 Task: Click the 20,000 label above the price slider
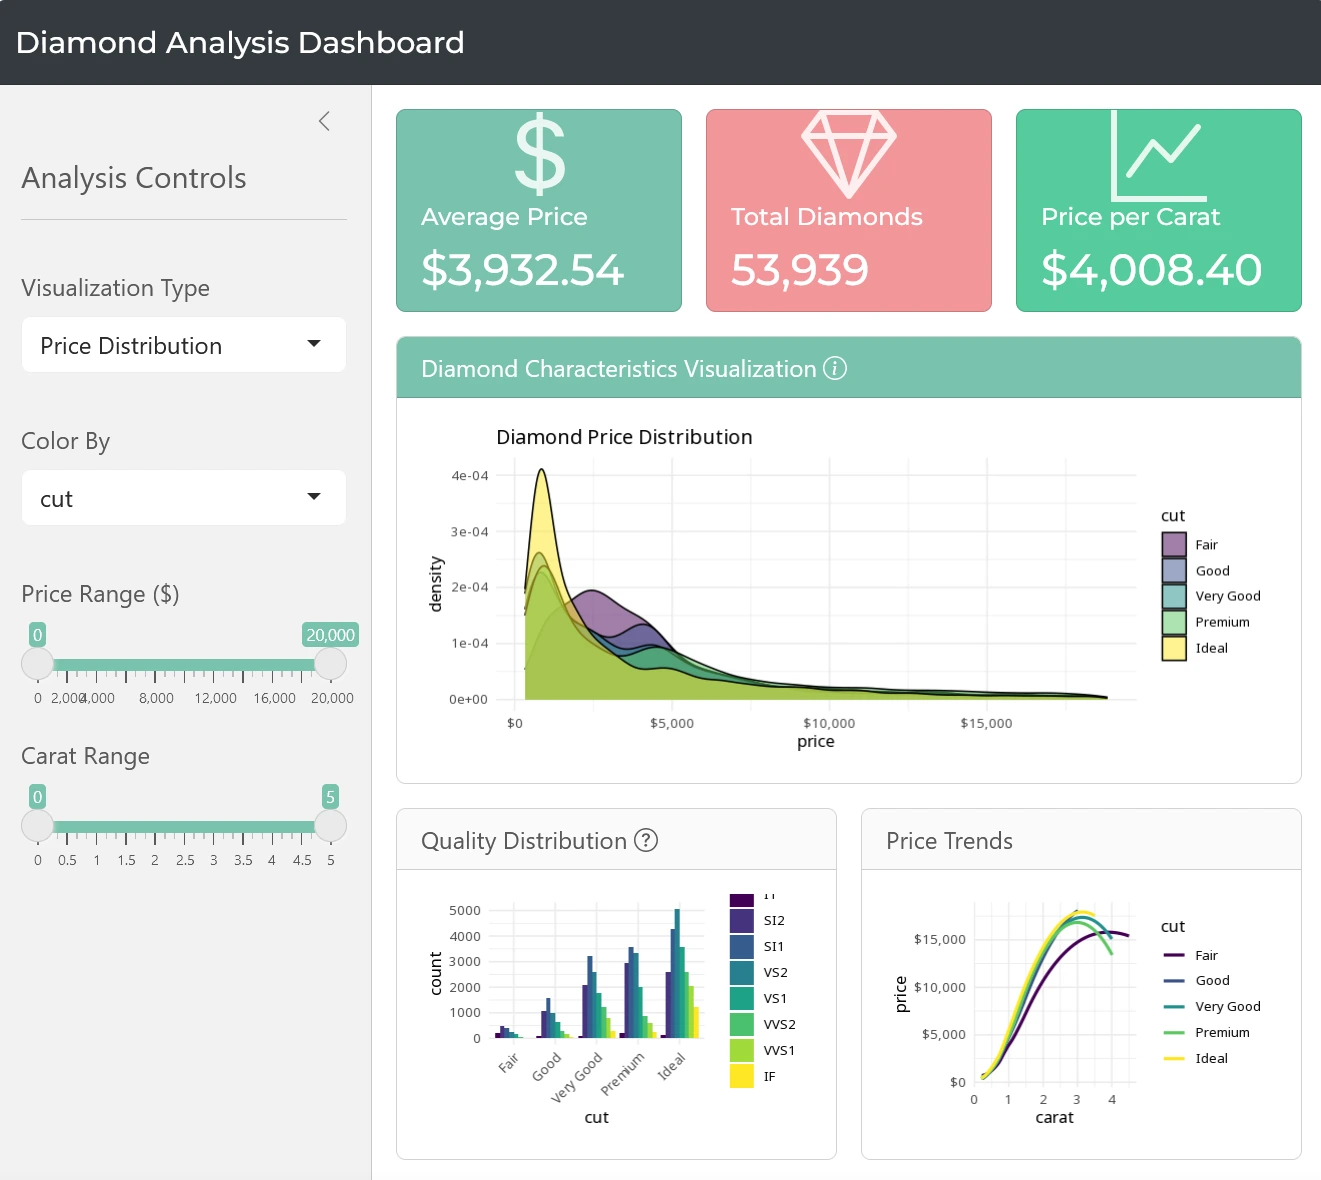point(330,635)
